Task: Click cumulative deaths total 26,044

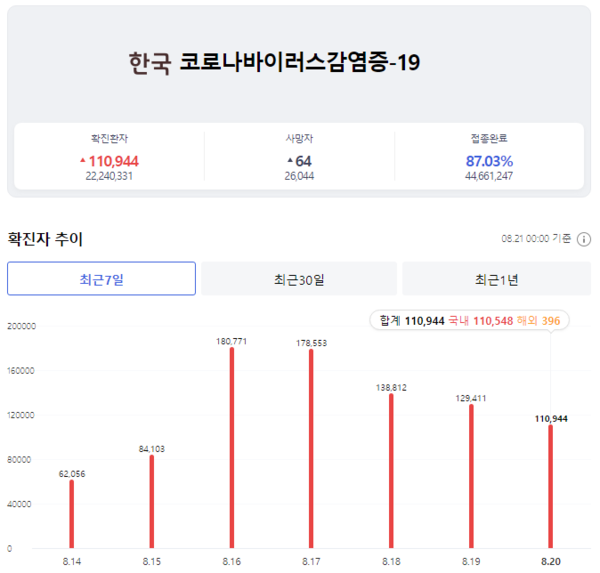Action: pyautogui.click(x=299, y=176)
